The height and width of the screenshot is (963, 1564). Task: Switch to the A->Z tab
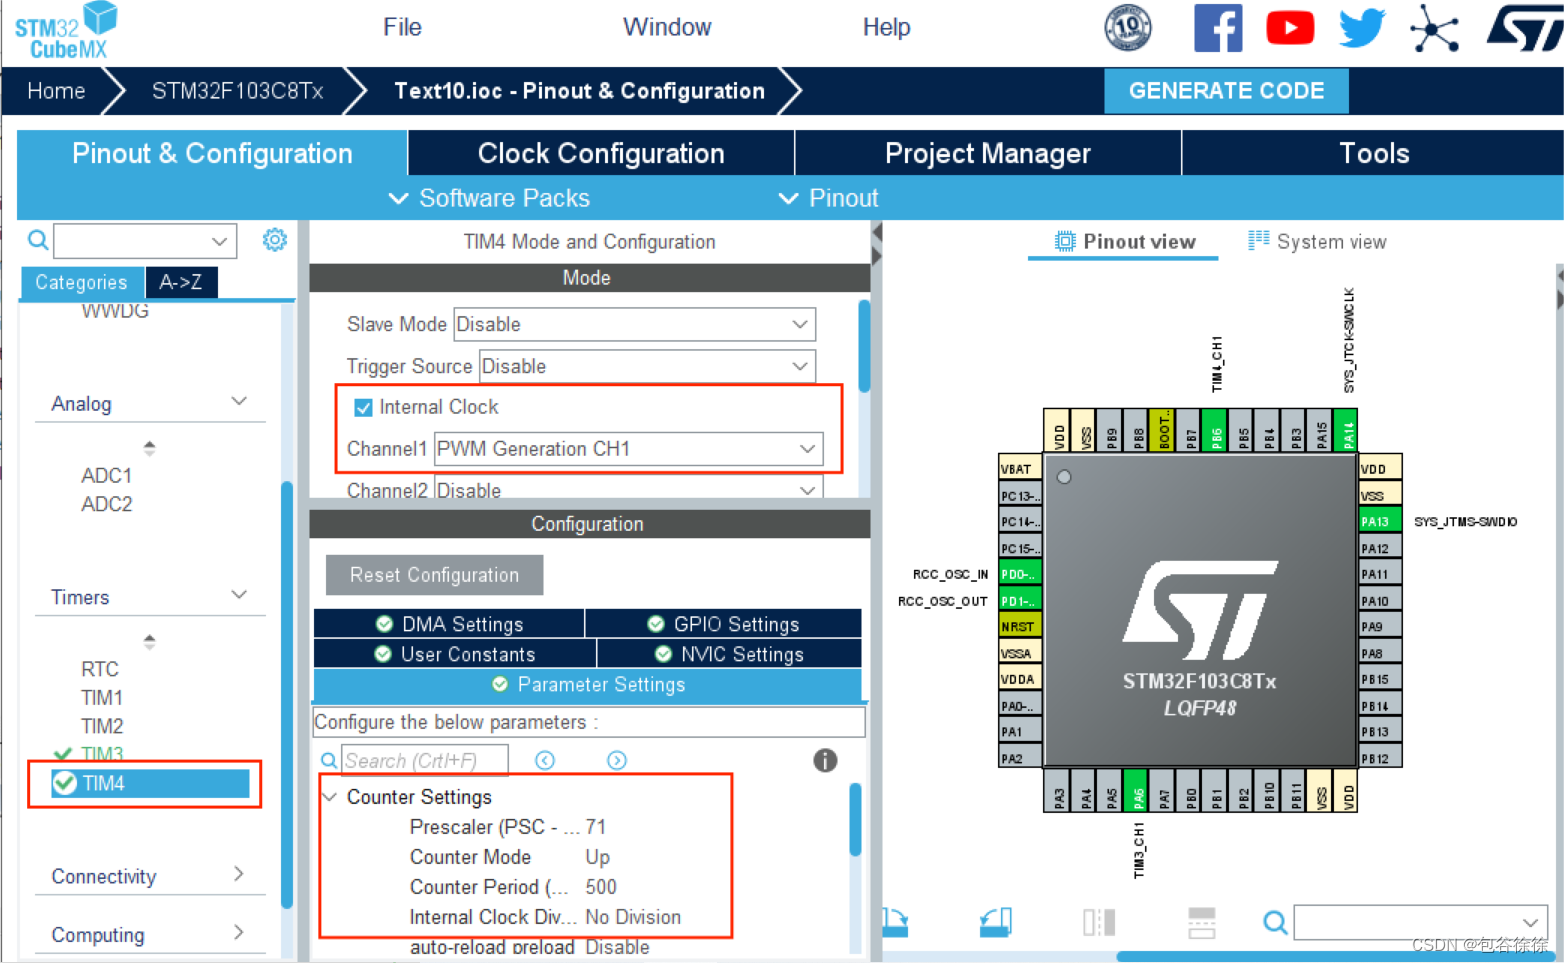point(181,282)
